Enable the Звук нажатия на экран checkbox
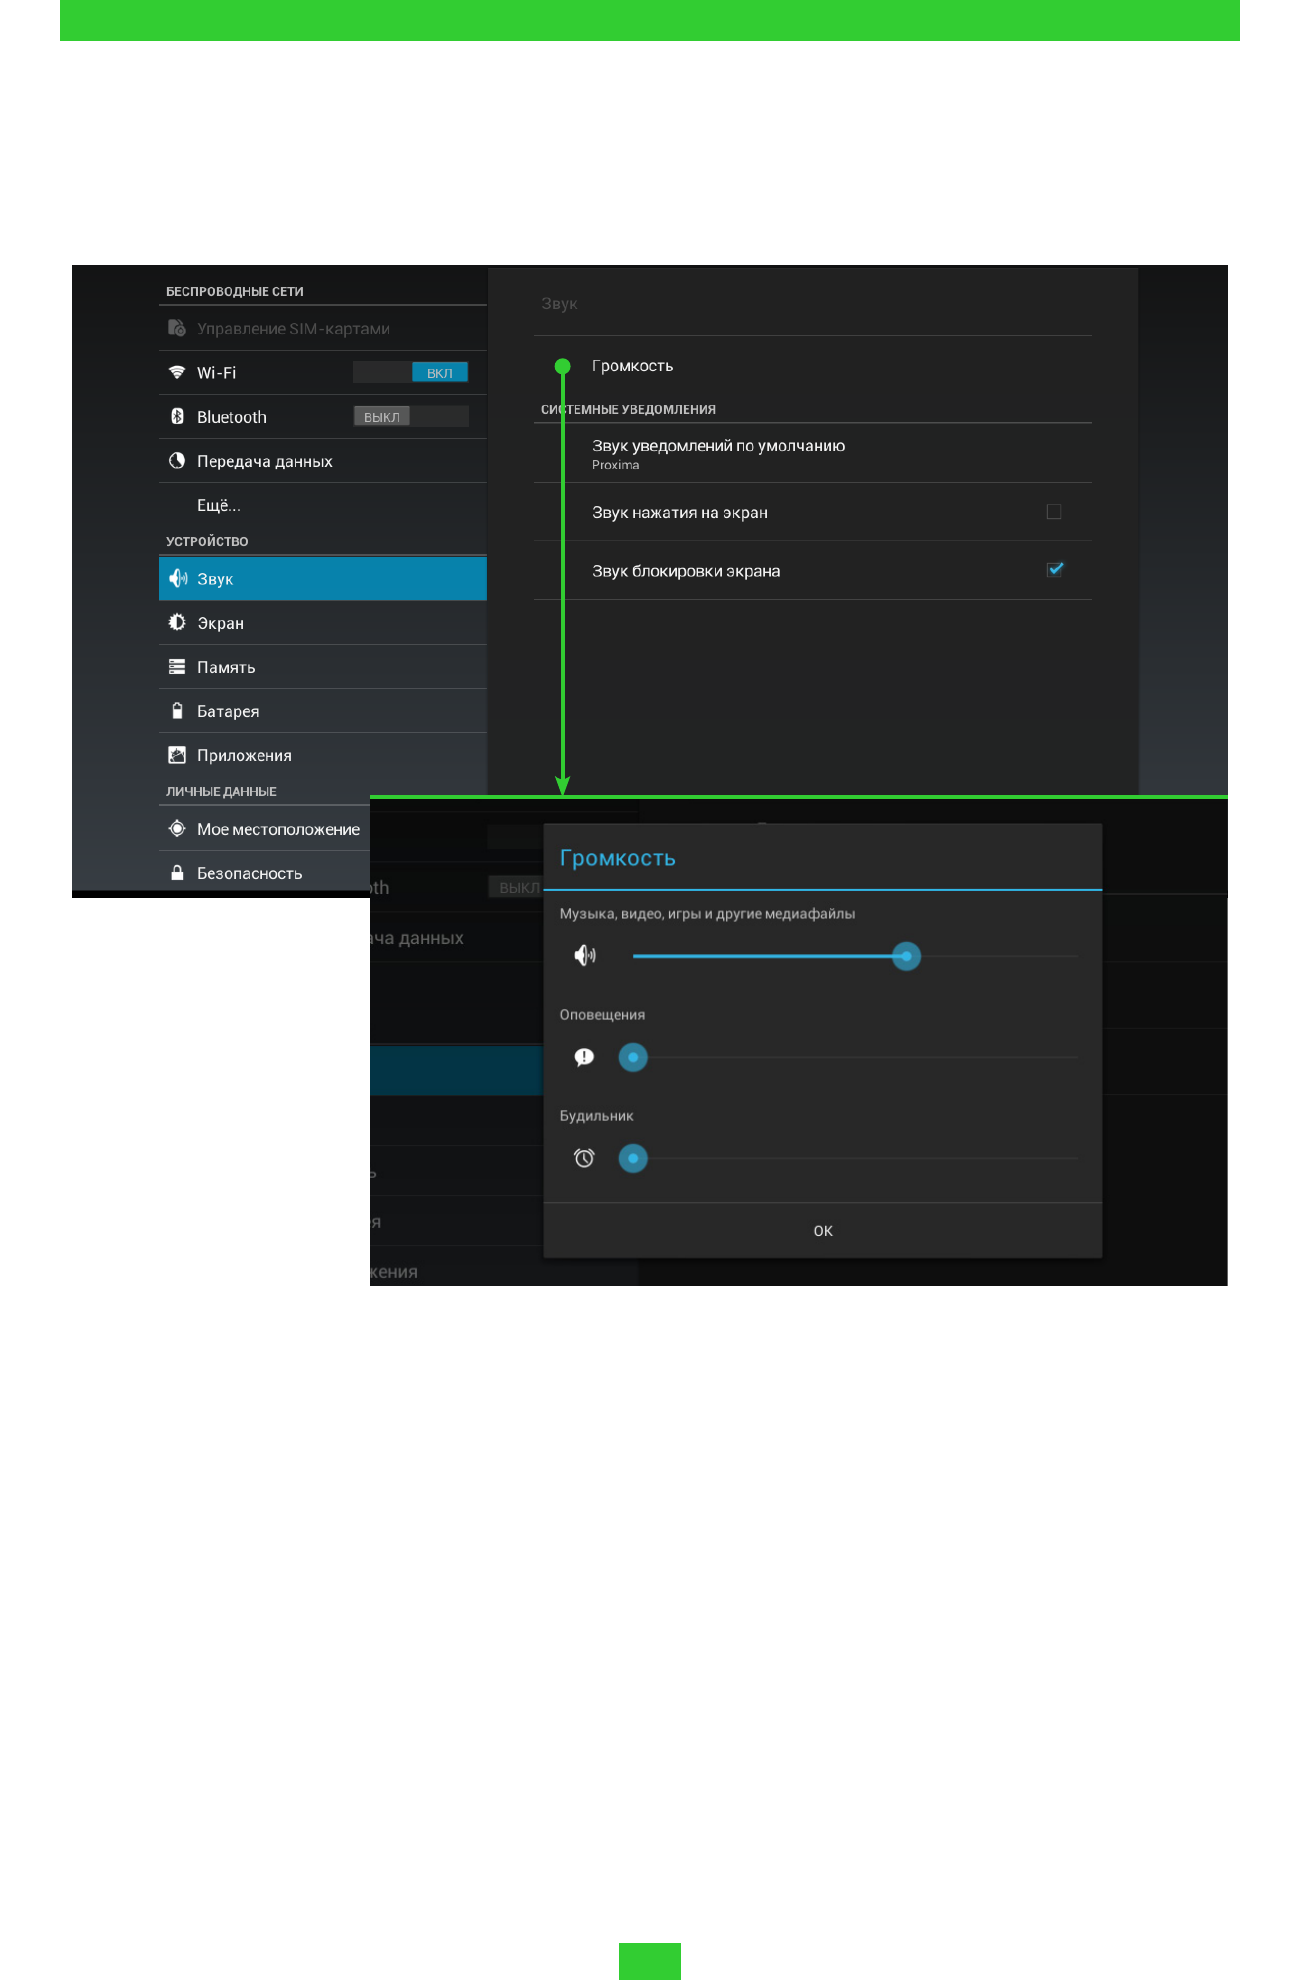Image resolution: width=1300 pixels, height=1980 pixels. click(1053, 512)
